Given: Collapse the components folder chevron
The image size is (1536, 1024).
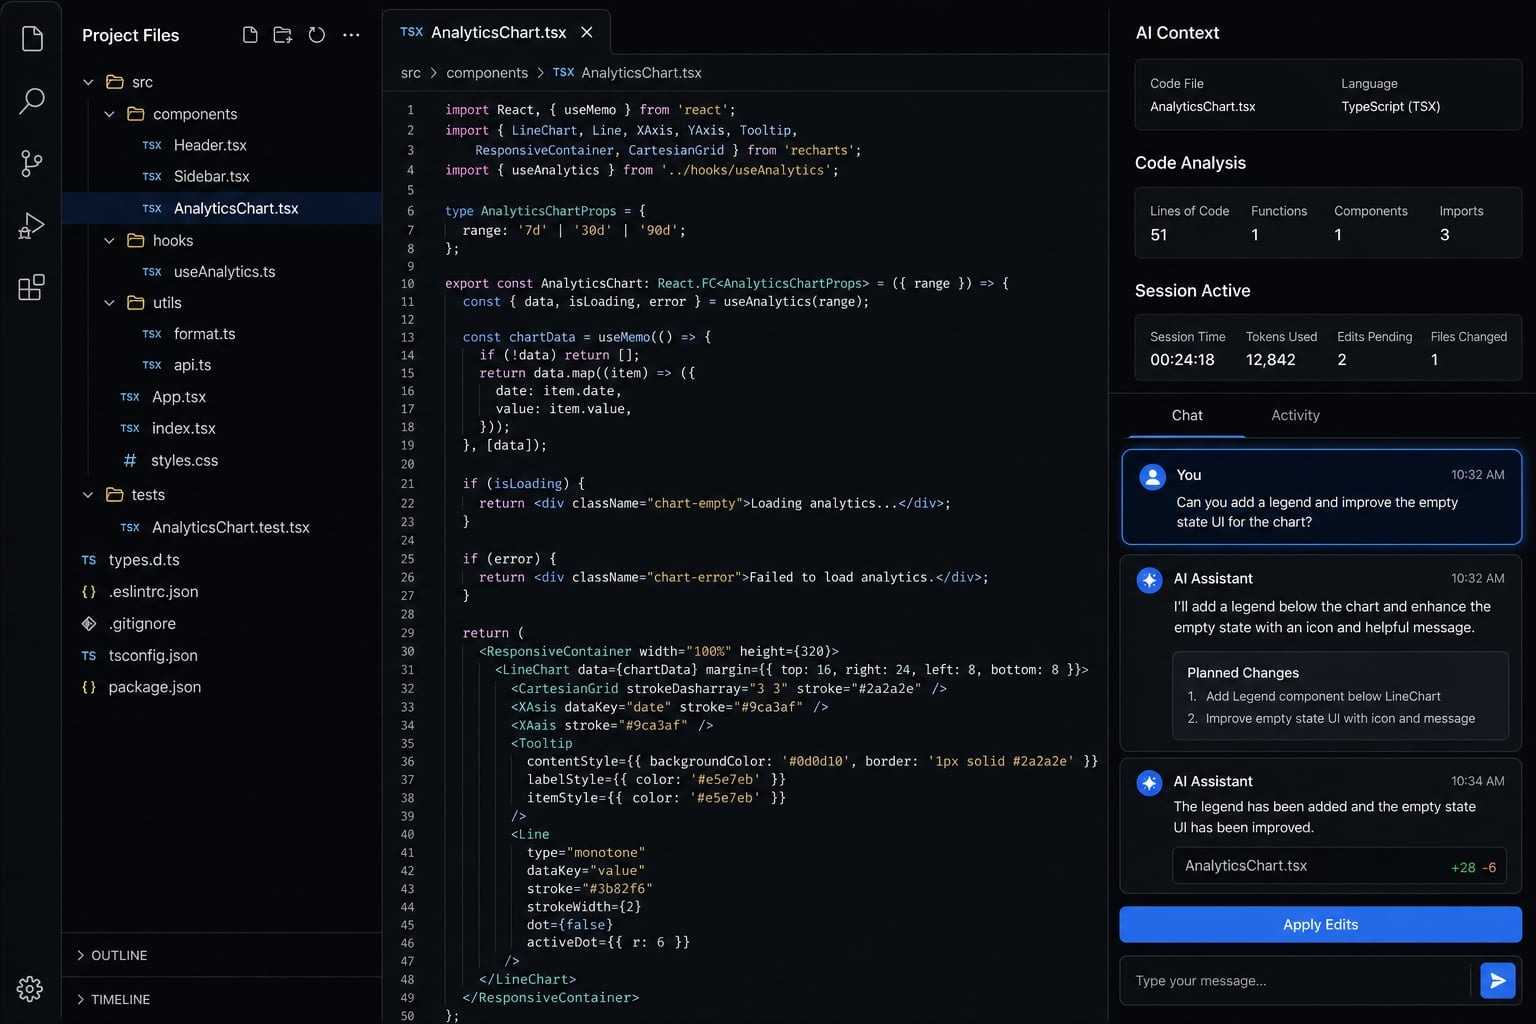Looking at the screenshot, I should tap(109, 114).
